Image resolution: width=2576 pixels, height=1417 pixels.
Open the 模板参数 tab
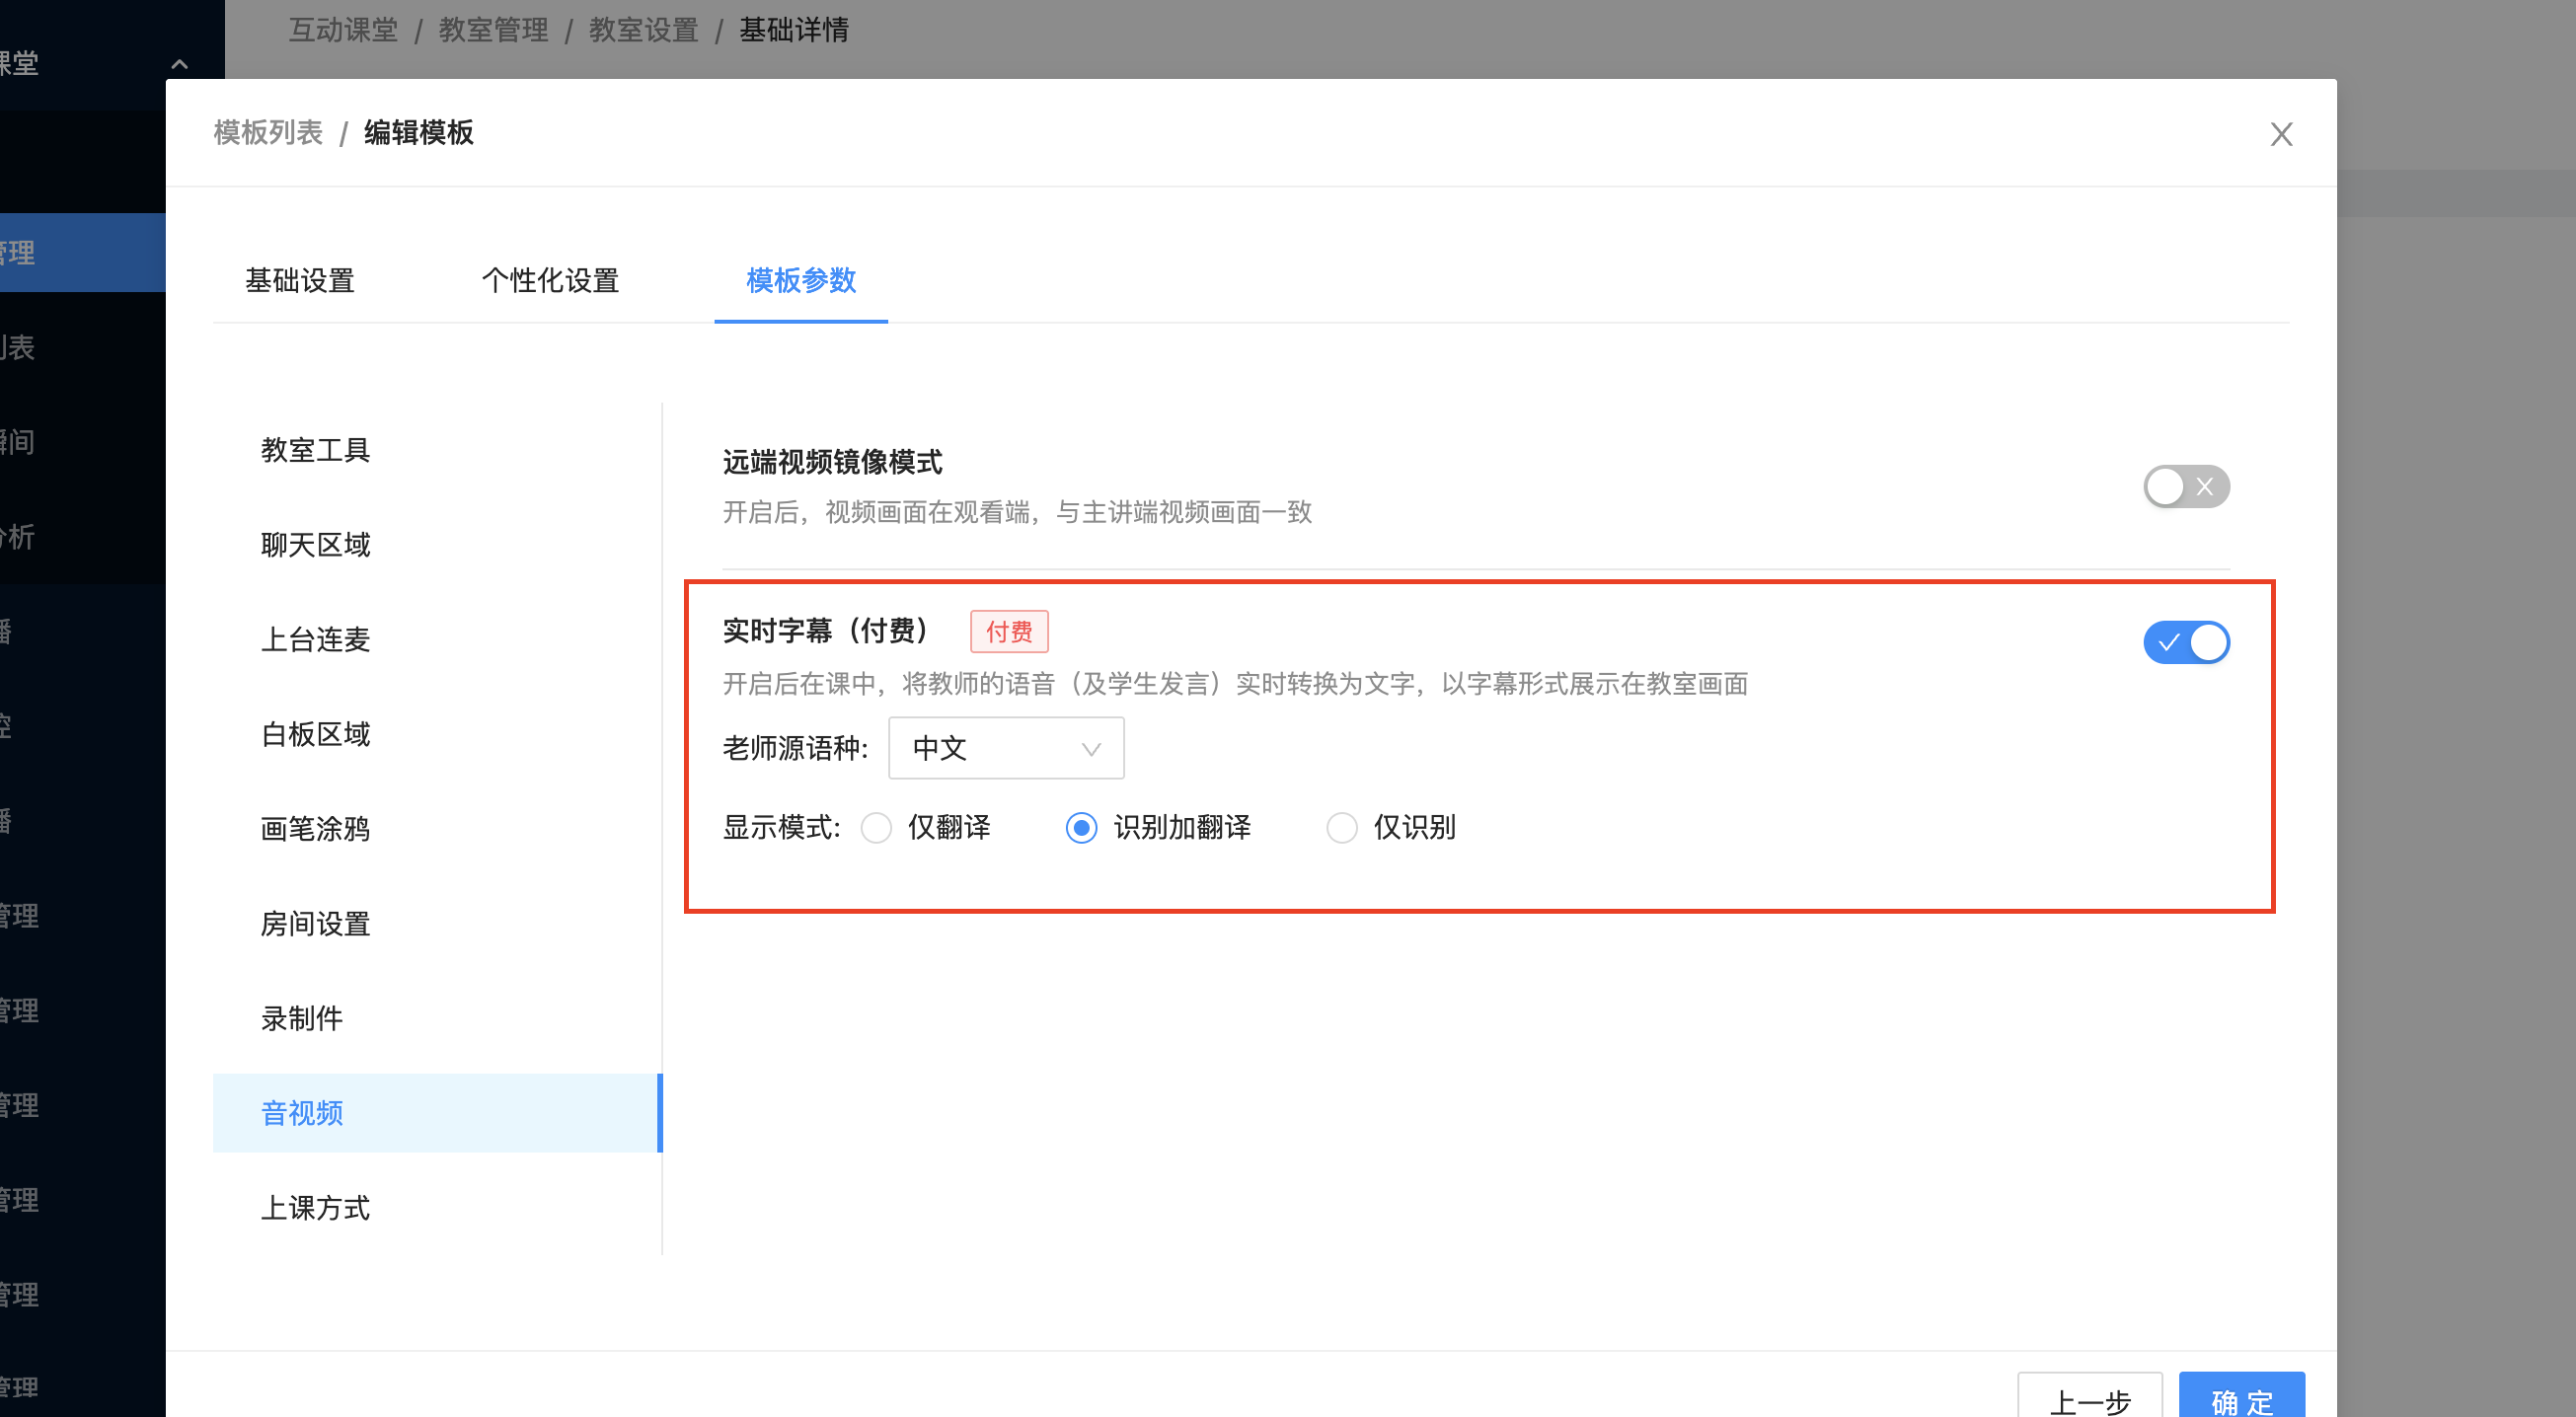801,281
